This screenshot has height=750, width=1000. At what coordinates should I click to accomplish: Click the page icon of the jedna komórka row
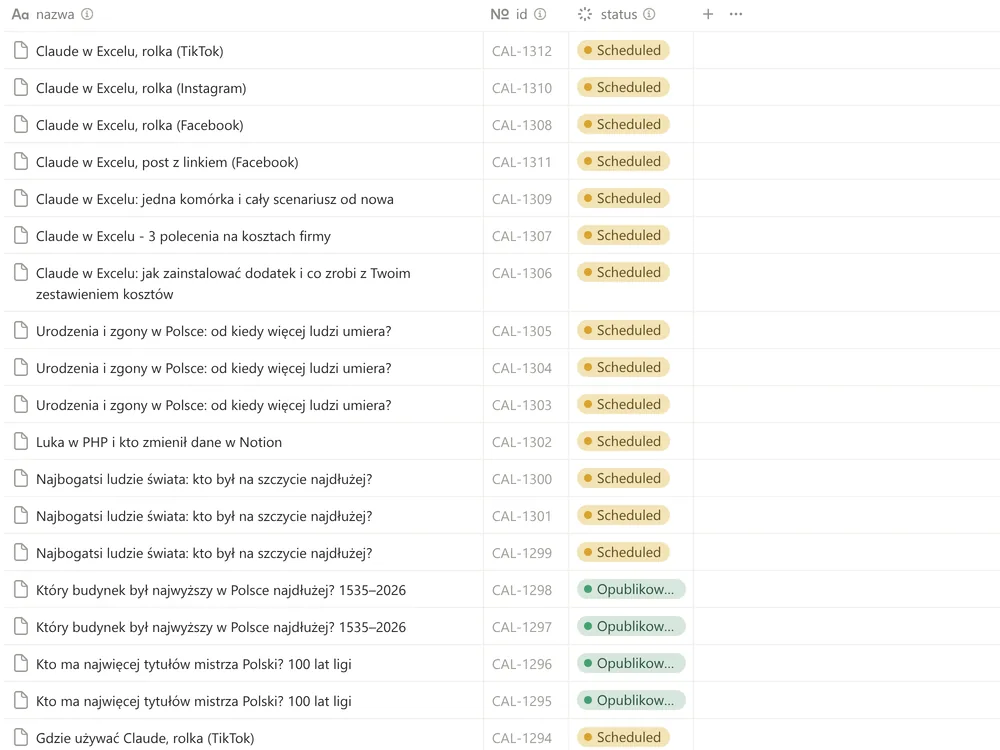tap(21, 198)
